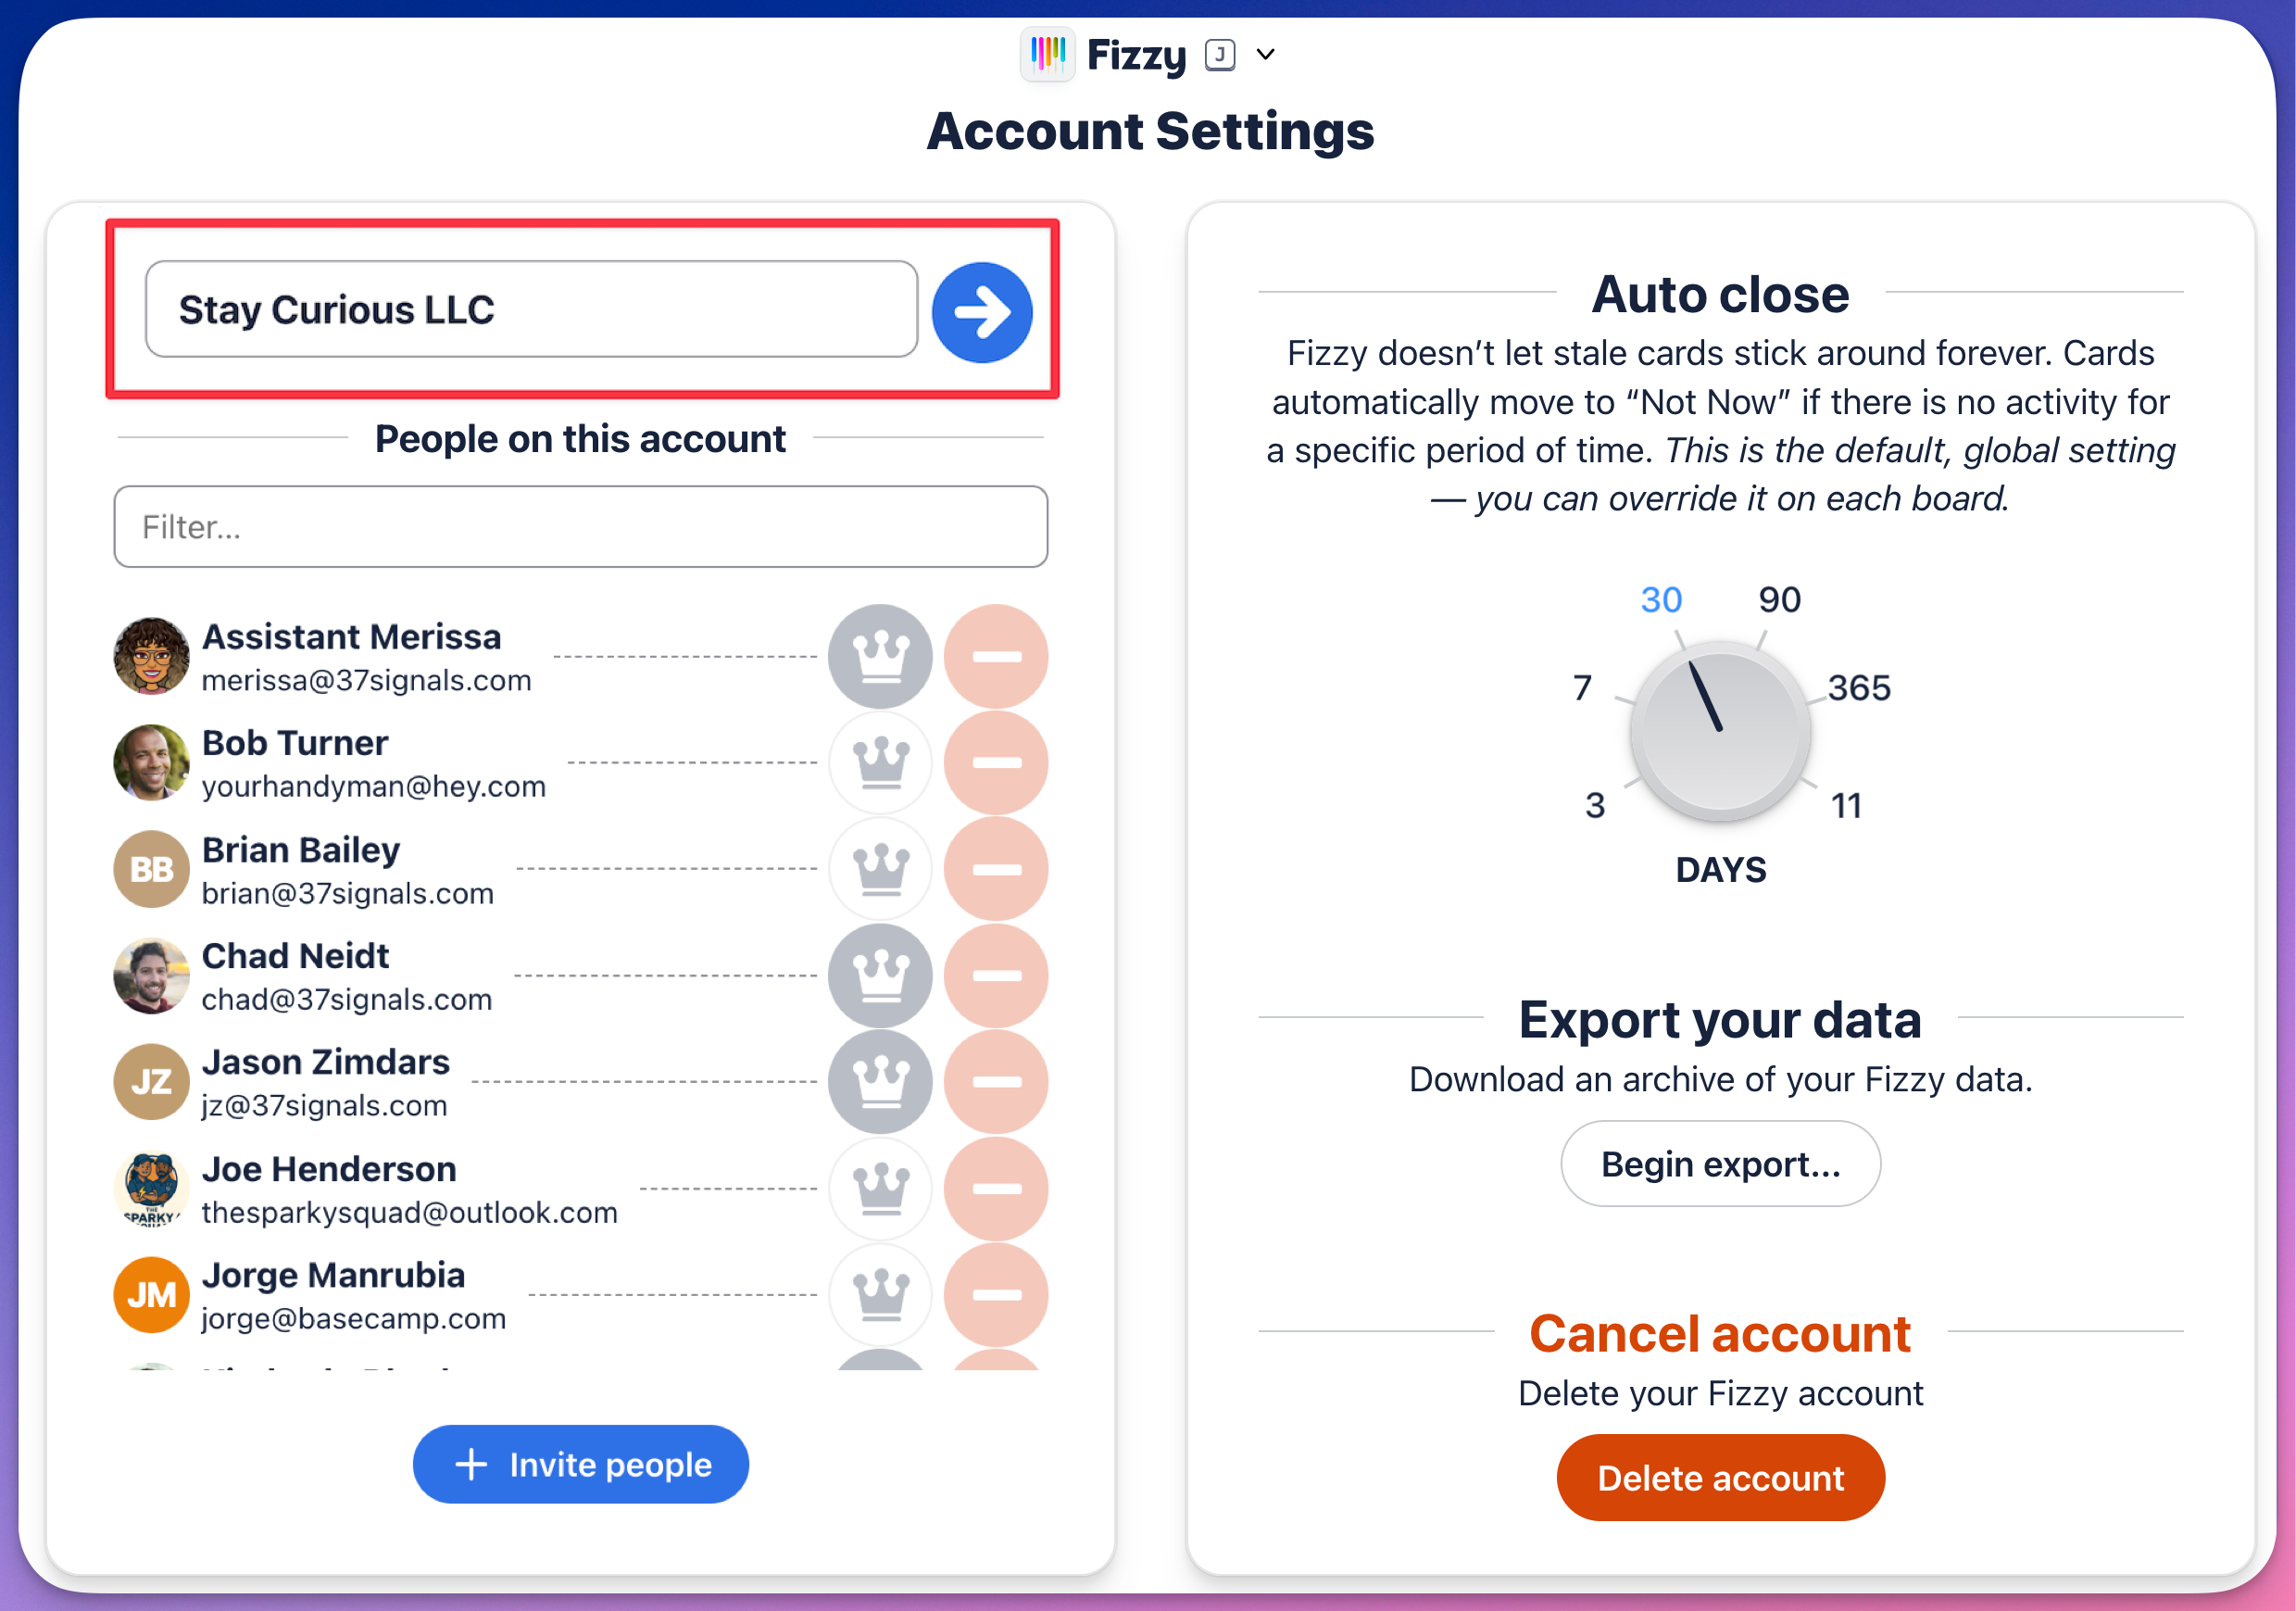Click Chad Neidt's profile photo
2296x1611 pixels.
pos(151,975)
